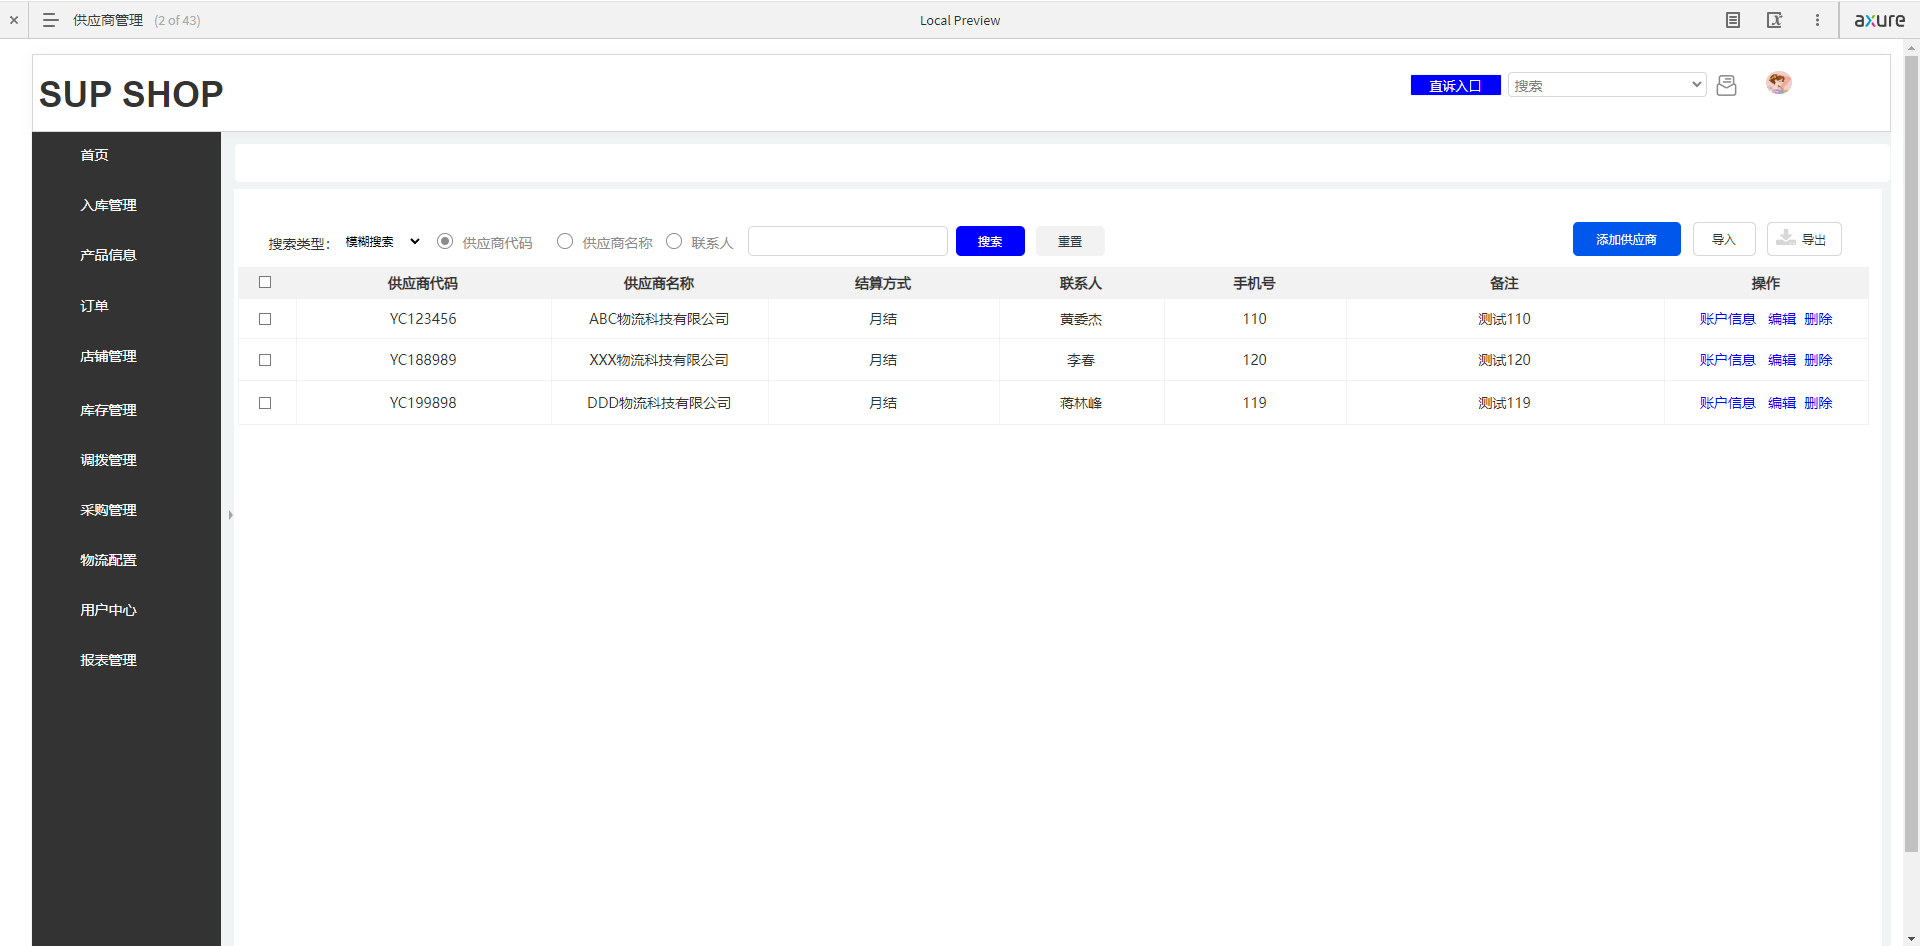Open 产品信息 in the sidebar
The image size is (1920, 946).
tap(108, 255)
